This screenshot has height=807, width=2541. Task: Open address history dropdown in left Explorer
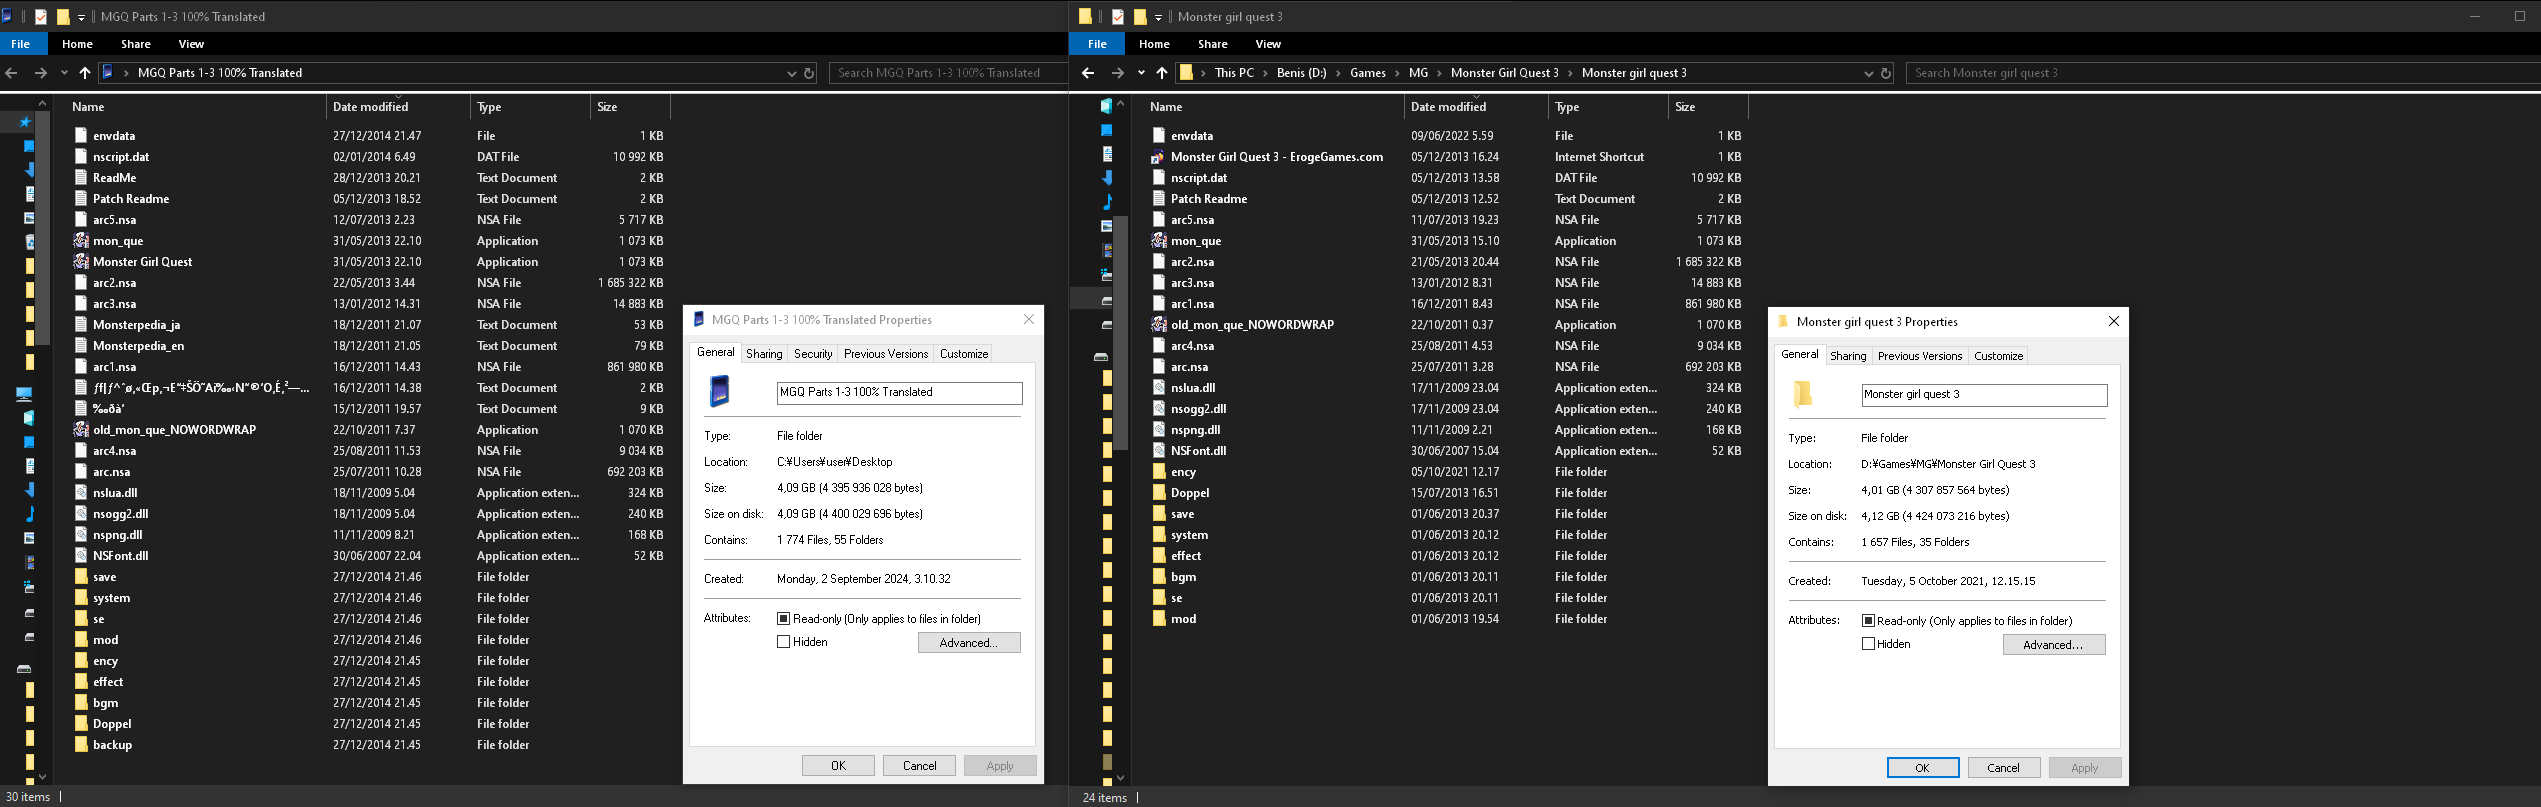point(791,73)
